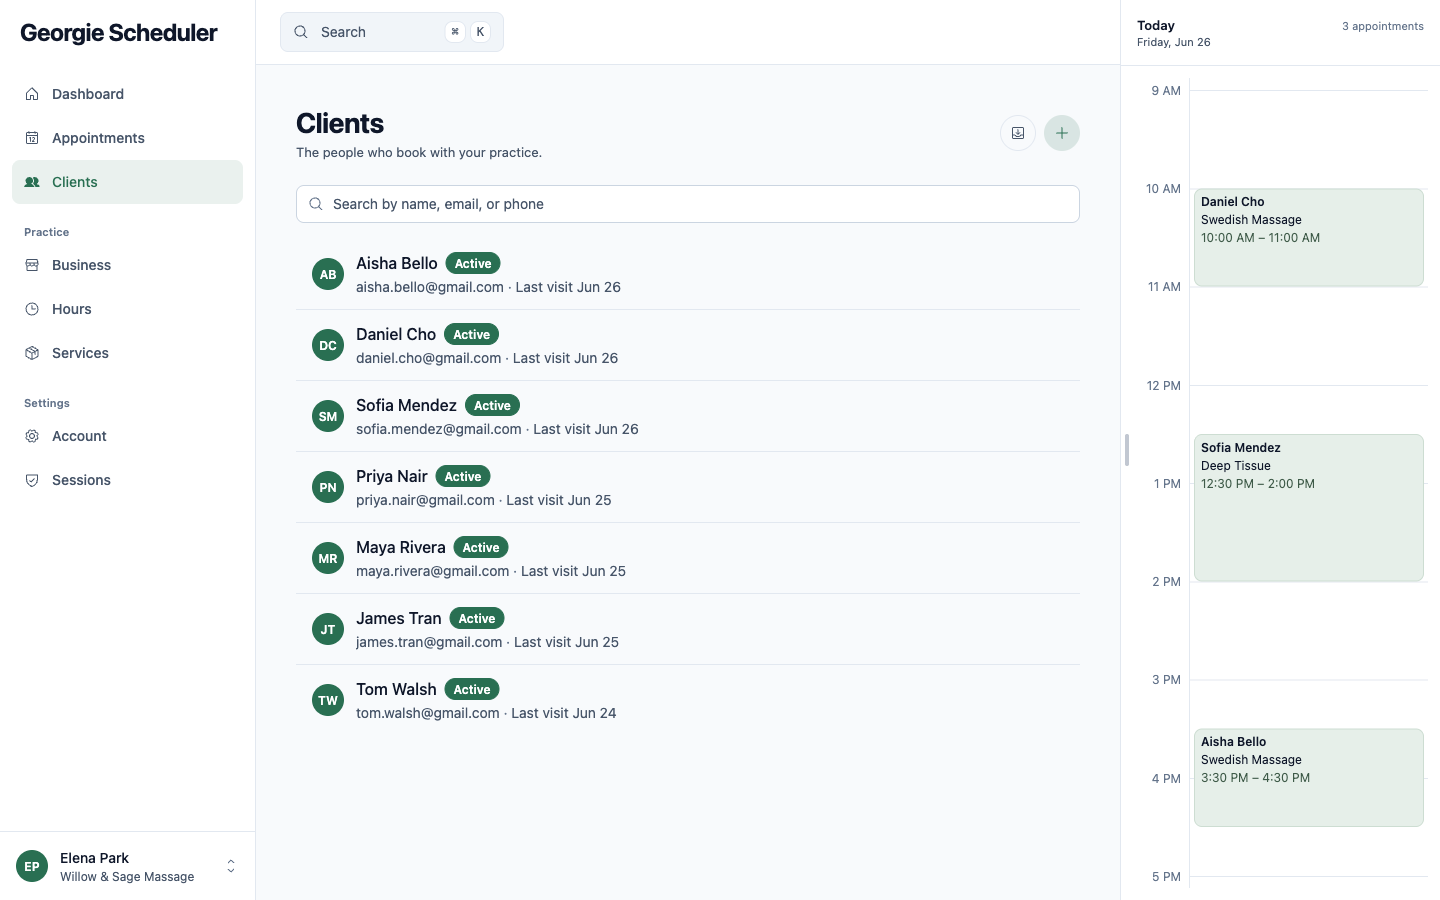Click the magnifier icon in top search
Viewport: 1440px width, 900px height.
(301, 32)
